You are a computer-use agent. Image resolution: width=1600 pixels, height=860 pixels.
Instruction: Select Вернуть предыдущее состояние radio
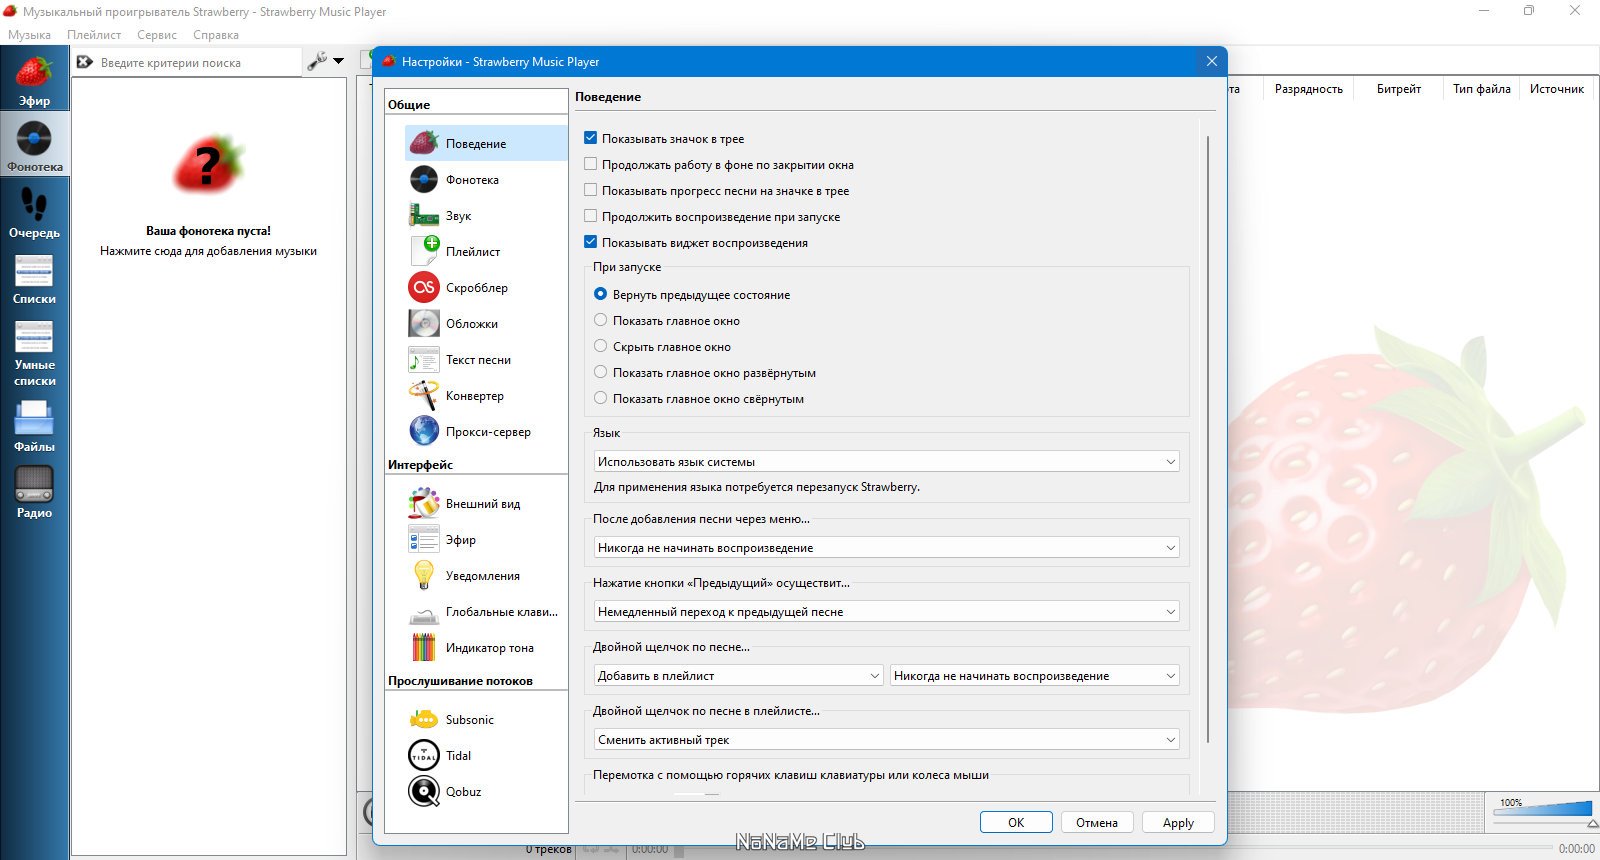click(x=600, y=294)
